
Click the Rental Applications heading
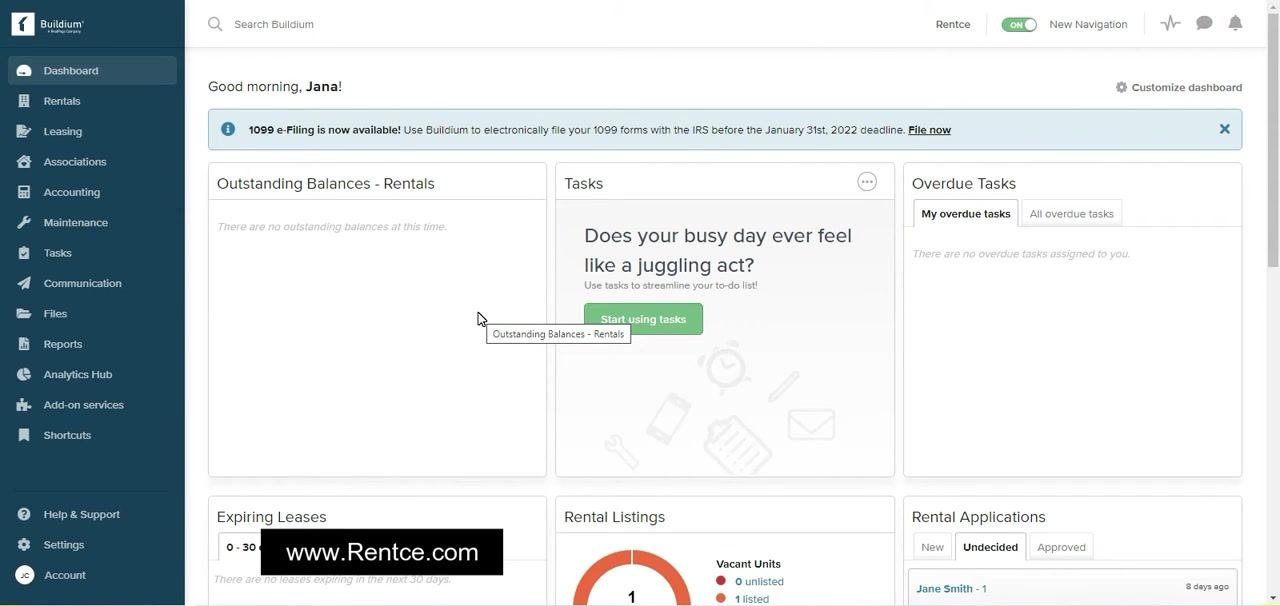(978, 517)
